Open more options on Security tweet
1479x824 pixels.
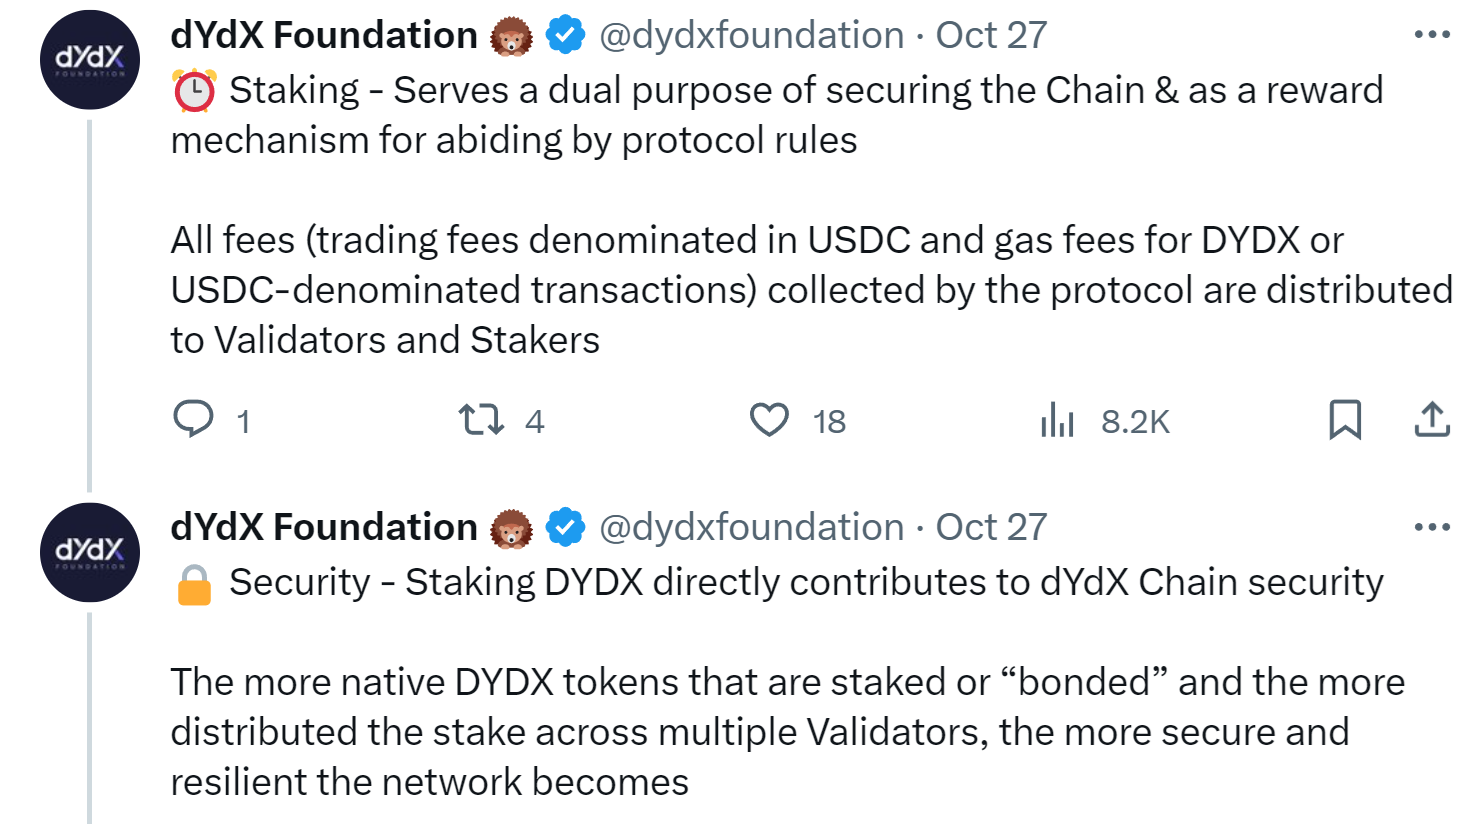point(1432,527)
